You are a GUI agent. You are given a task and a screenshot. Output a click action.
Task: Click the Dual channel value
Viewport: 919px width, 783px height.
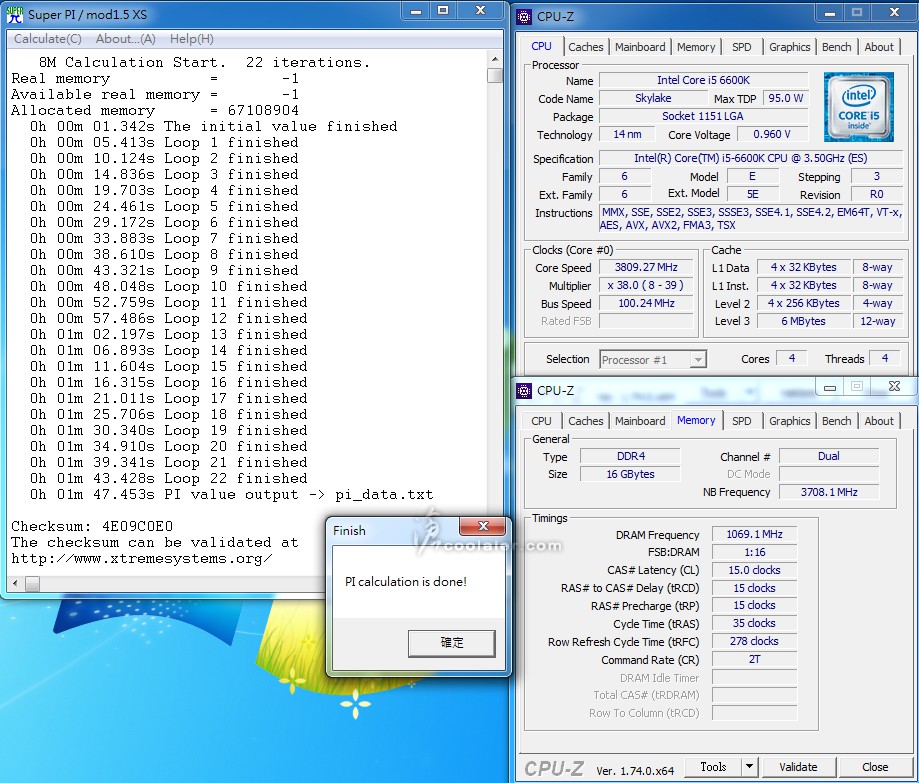tap(829, 456)
